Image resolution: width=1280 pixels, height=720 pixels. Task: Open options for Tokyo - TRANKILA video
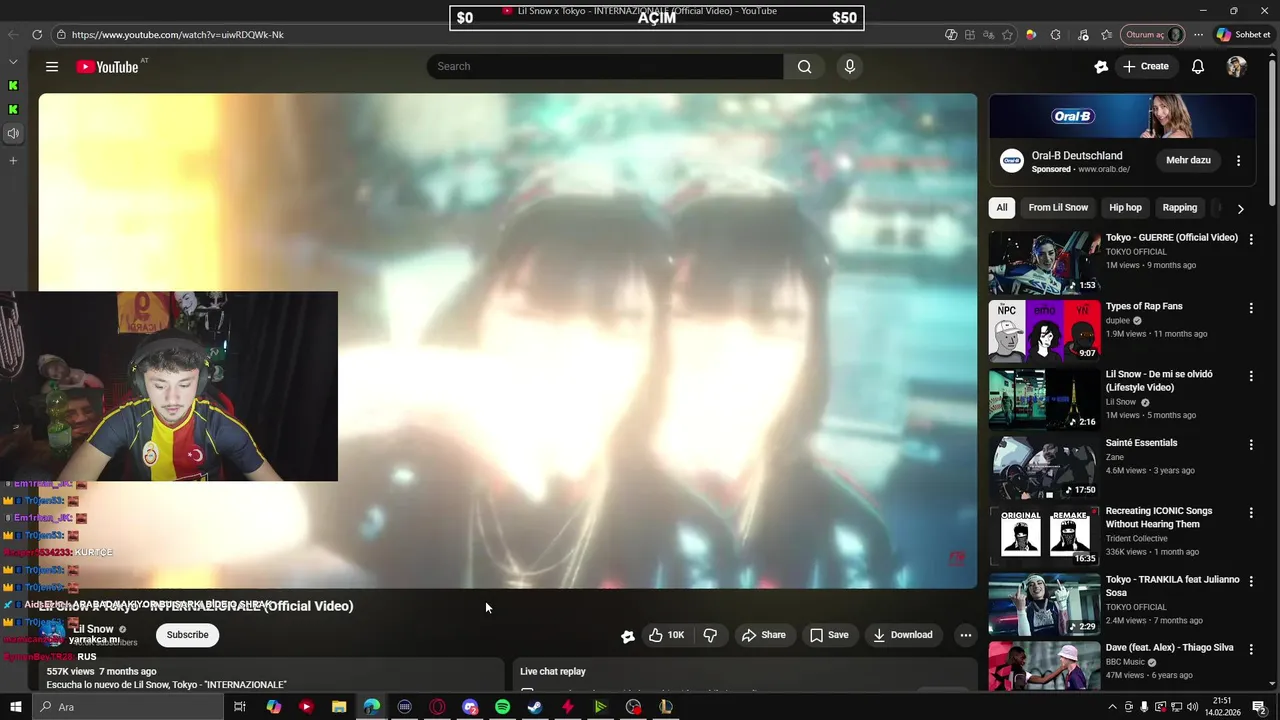click(1250, 582)
